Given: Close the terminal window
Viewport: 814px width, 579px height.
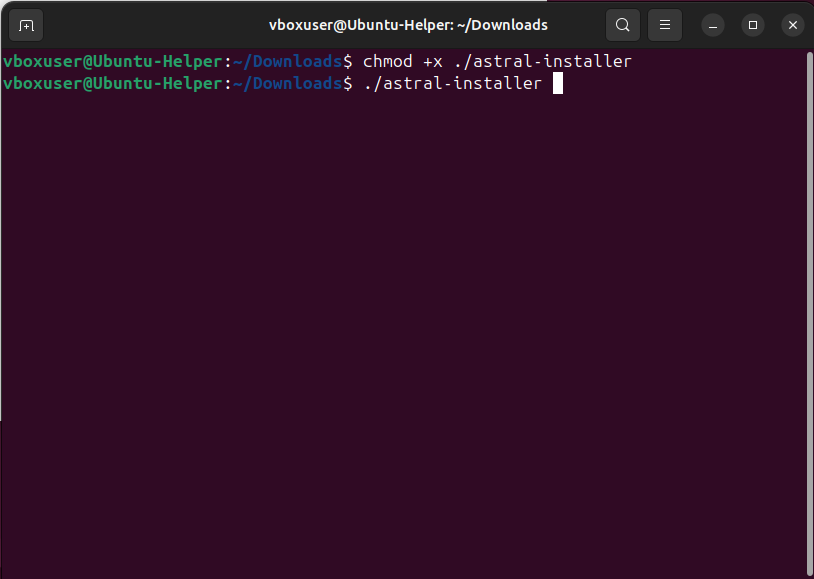Looking at the screenshot, I should [x=793, y=25].
